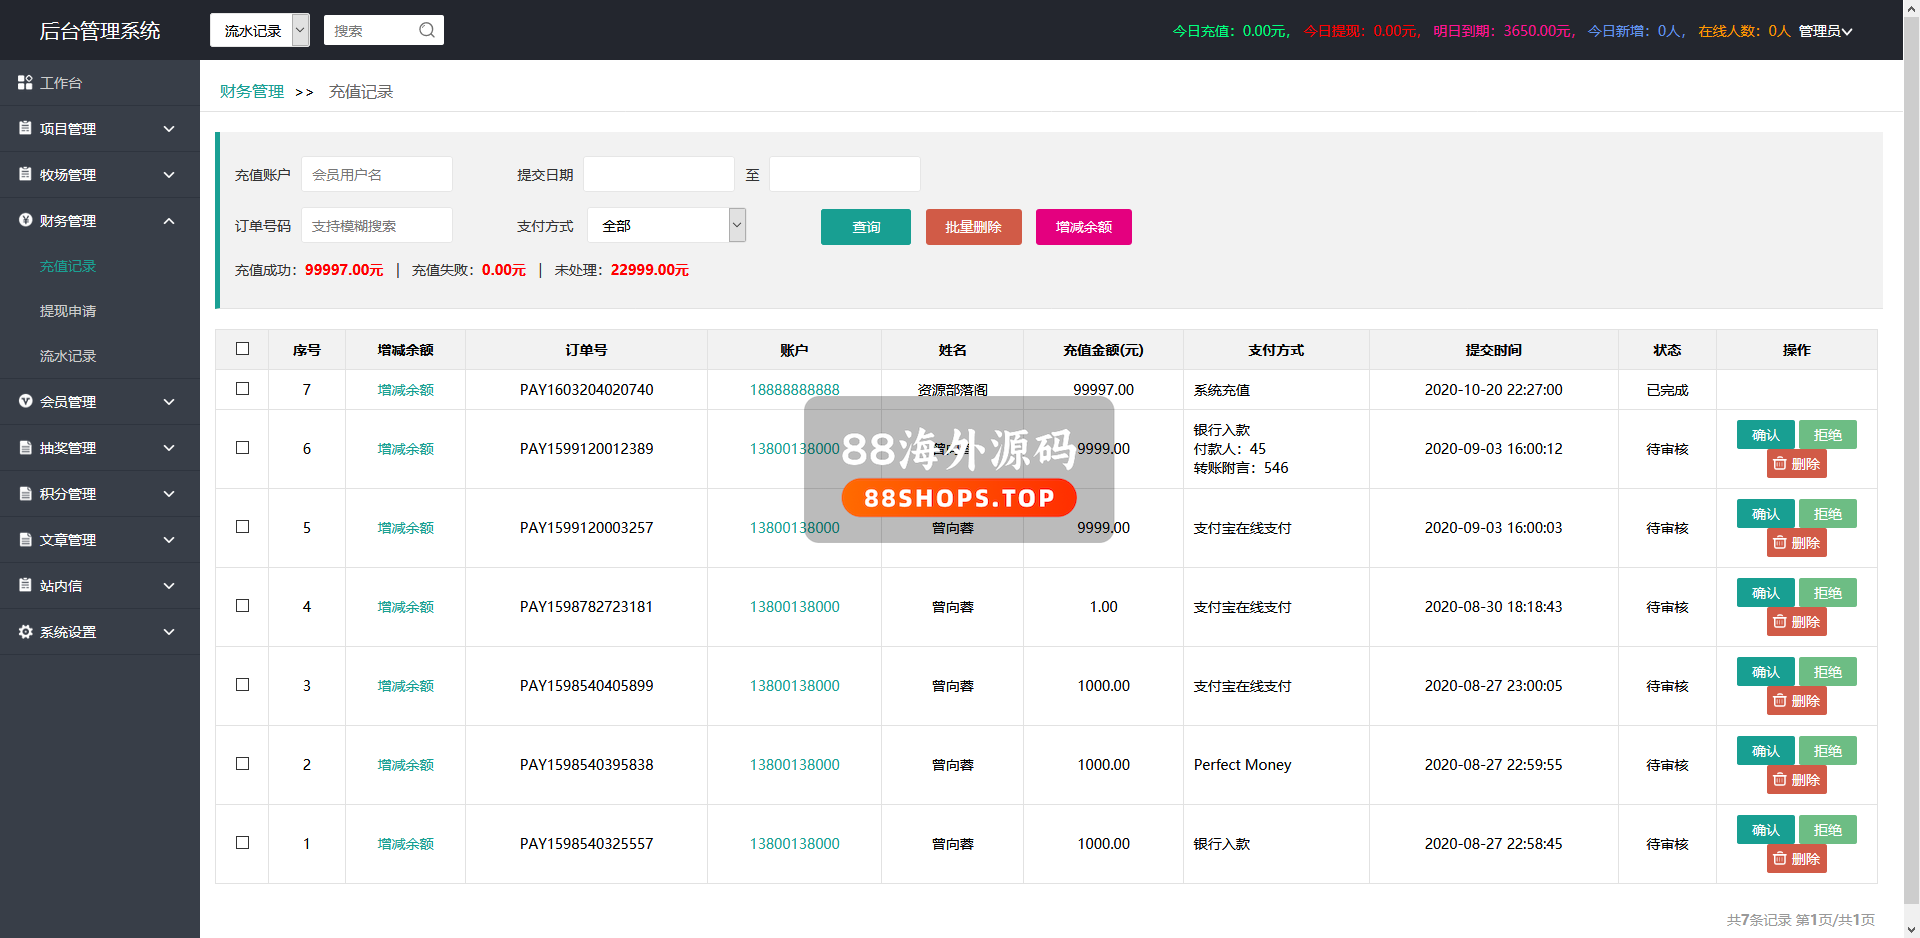This screenshot has height=938, width=1920.
Task: Click the 抽奖管理 document icon
Action: point(25,448)
